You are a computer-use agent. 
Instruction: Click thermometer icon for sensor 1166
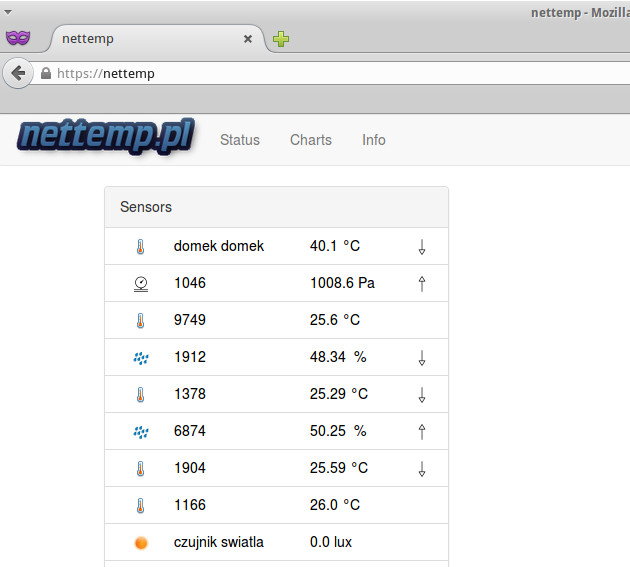coord(140,505)
